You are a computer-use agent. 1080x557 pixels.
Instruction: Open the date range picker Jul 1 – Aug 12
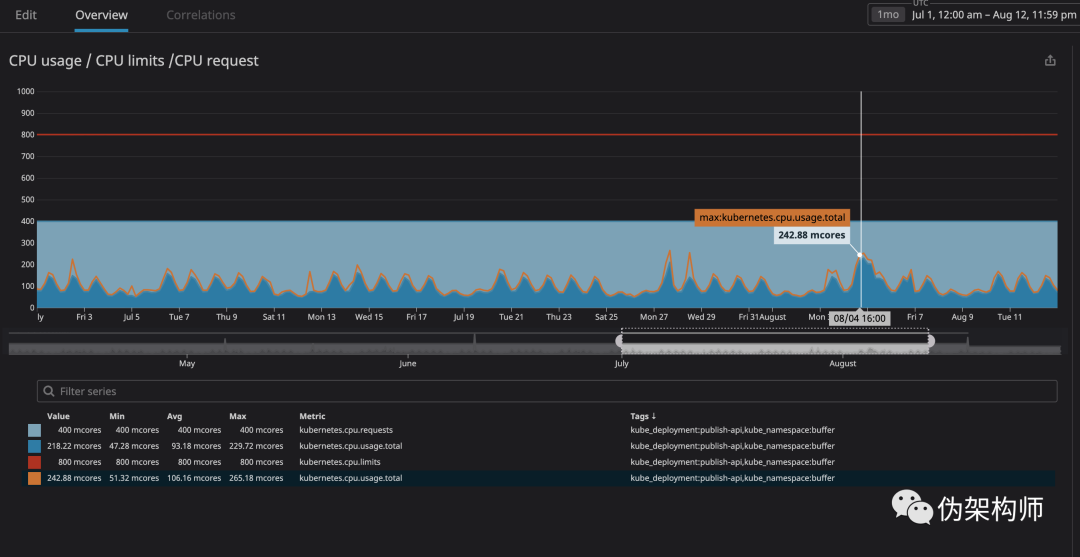click(x=993, y=14)
